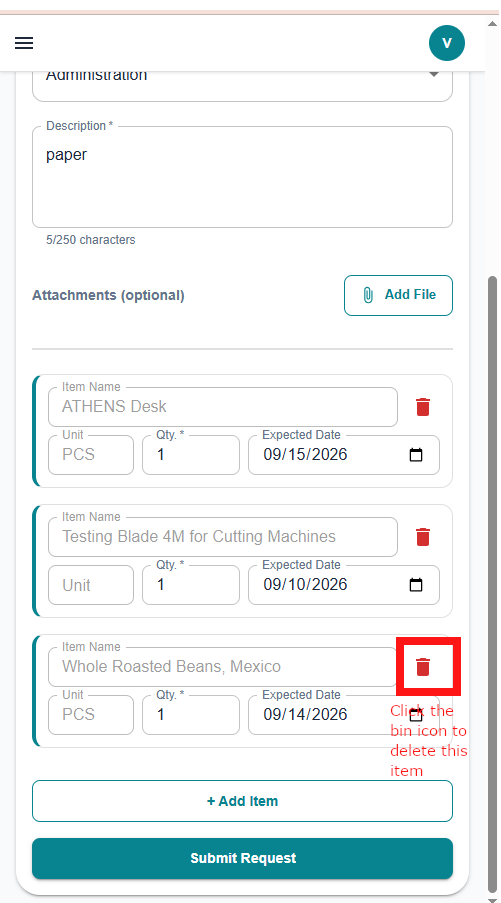Expand the Administration dropdown arrow
Viewport: 501px width, 903px height.
coord(434,75)
